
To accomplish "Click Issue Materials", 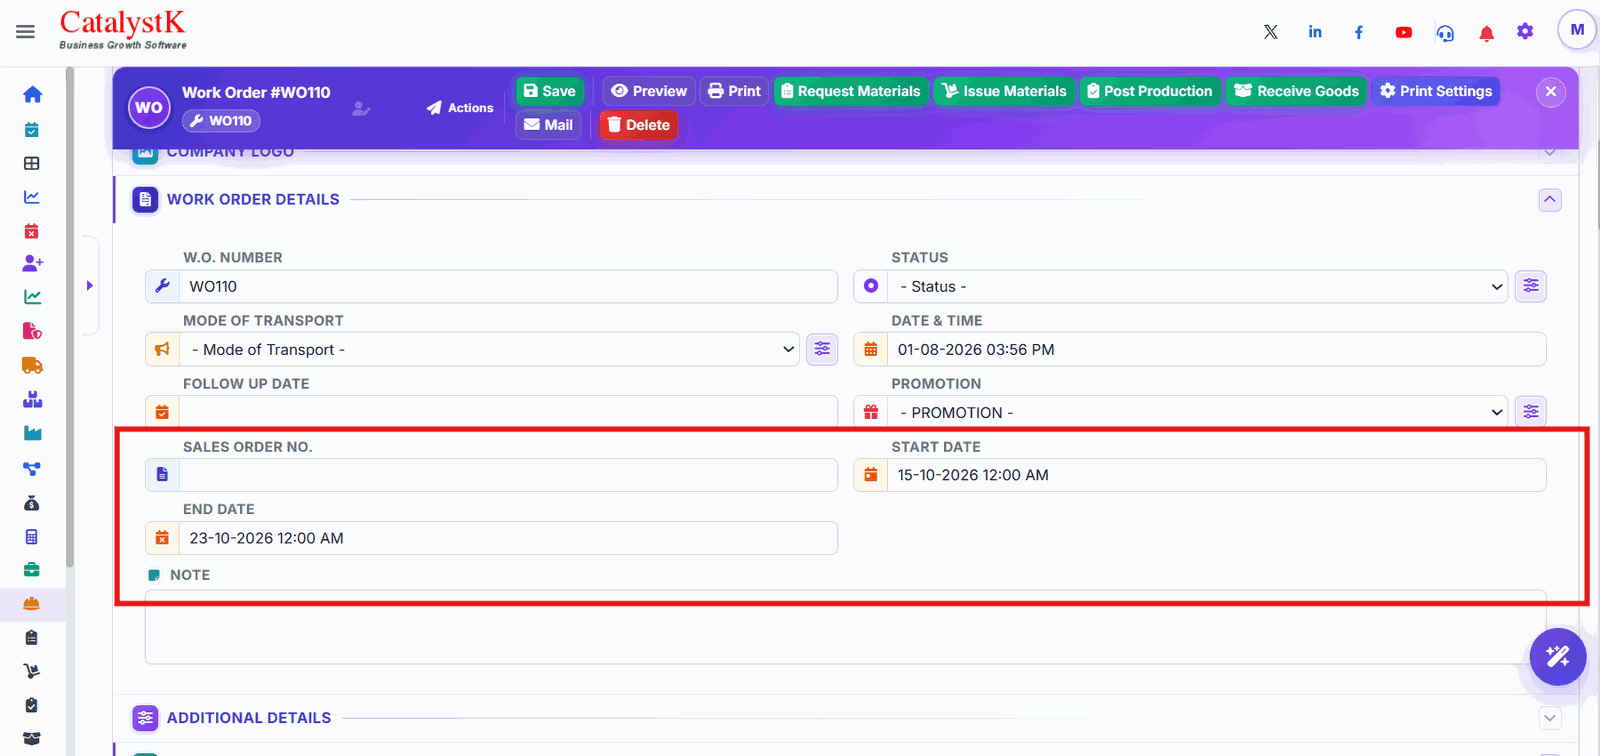I will (x=1005, y=91).
